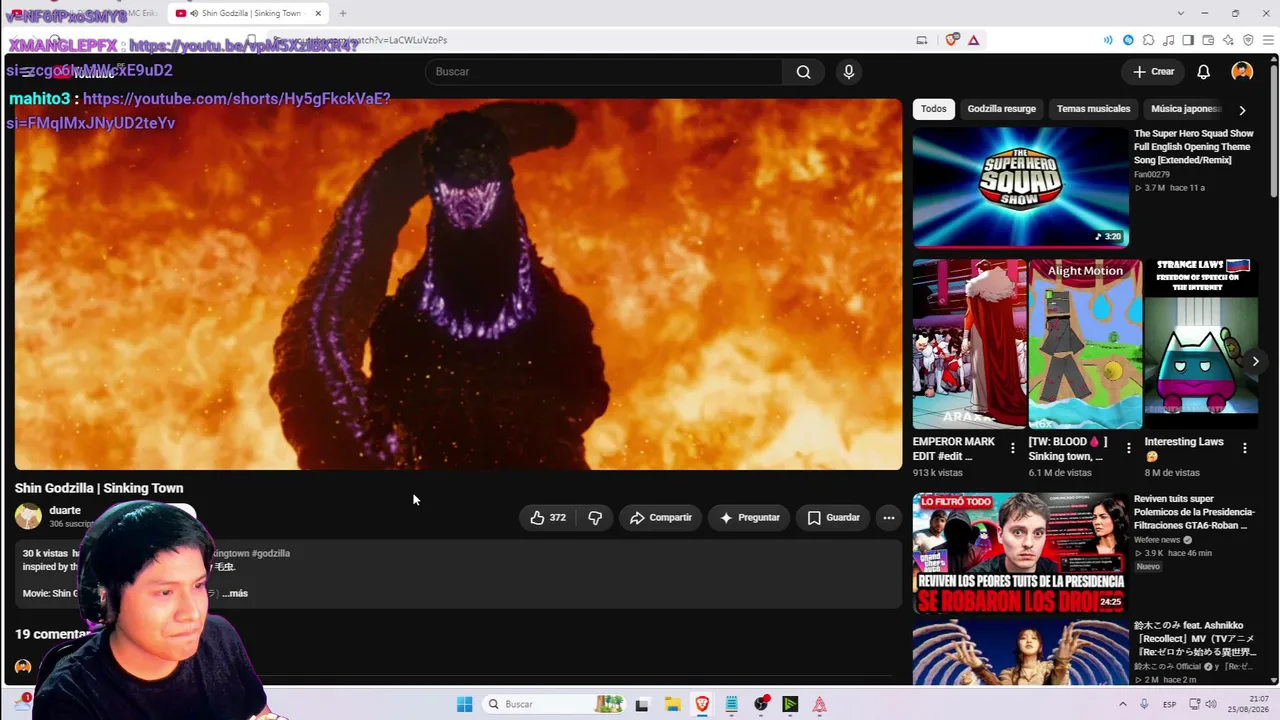Screen dimensions: 1280x720
Task: Open more actions for the video
Action: [x=888, y=518]
